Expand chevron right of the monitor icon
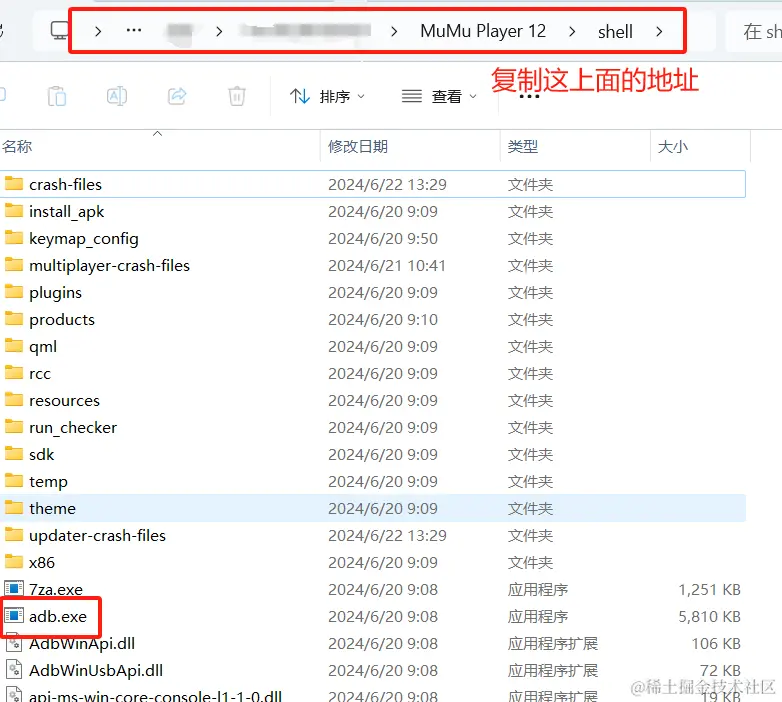This screenshot has height=702, width=782. click(98, 31)
